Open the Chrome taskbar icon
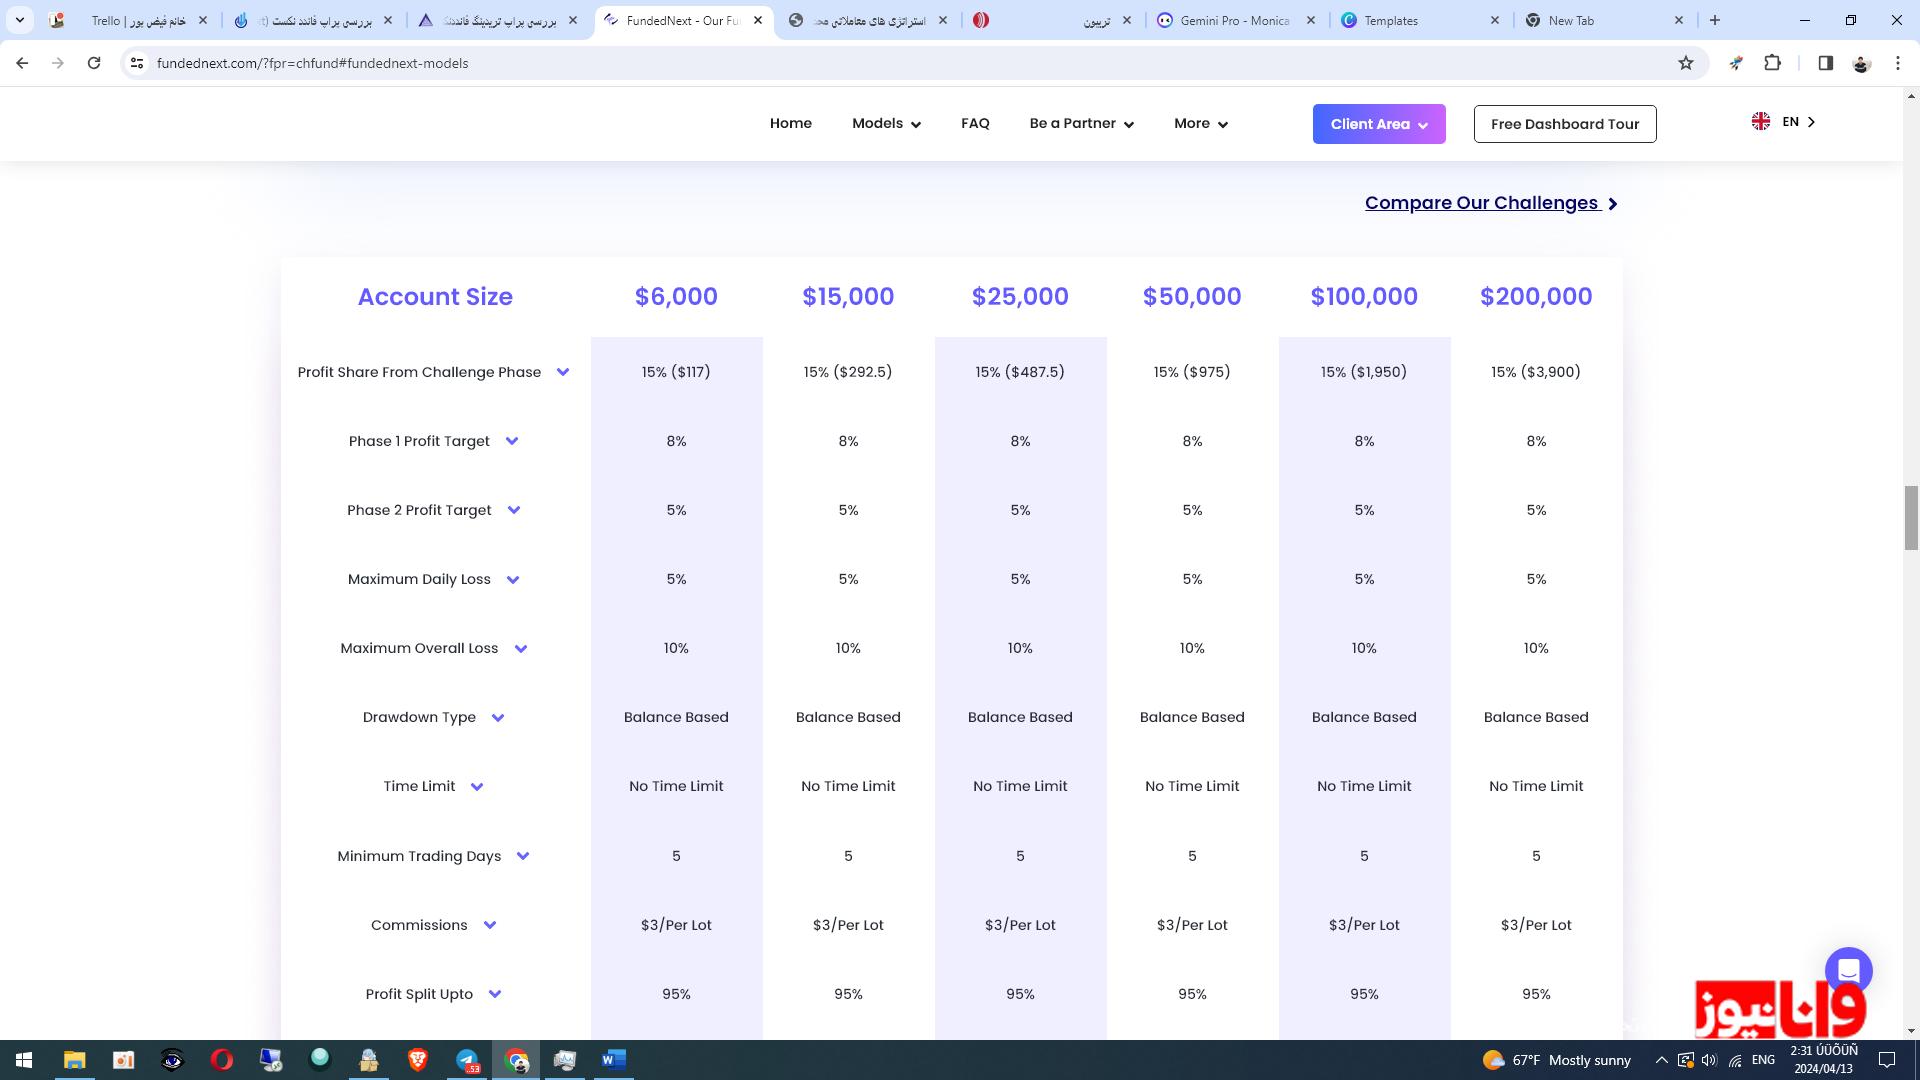The image size is (1920, 1080). [x=516, y=1060]
